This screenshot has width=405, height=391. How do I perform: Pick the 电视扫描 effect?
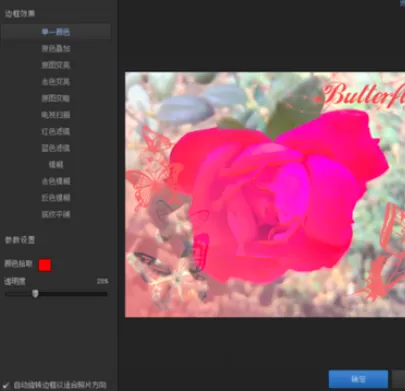point(56,115)
